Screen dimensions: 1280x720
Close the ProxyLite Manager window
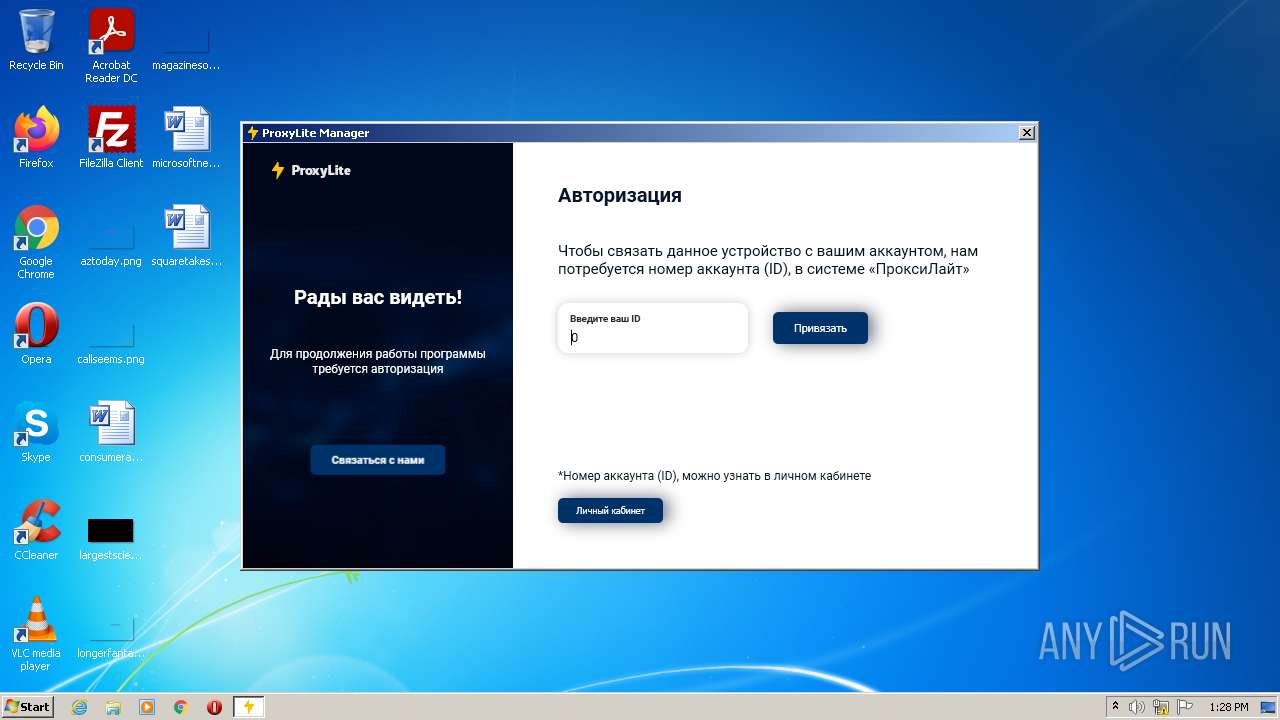click(x=1026, y=133)
